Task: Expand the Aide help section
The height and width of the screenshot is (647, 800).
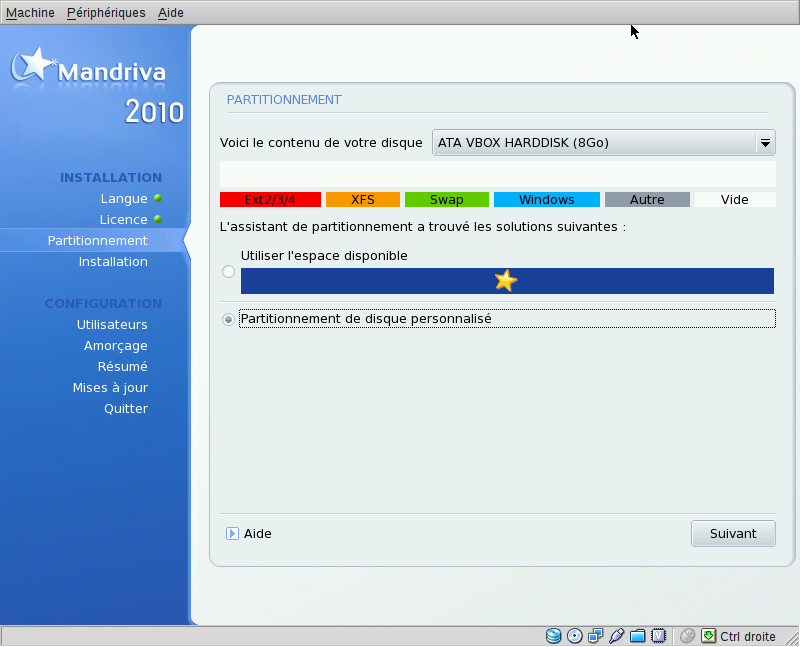Action: coord(249,534)
